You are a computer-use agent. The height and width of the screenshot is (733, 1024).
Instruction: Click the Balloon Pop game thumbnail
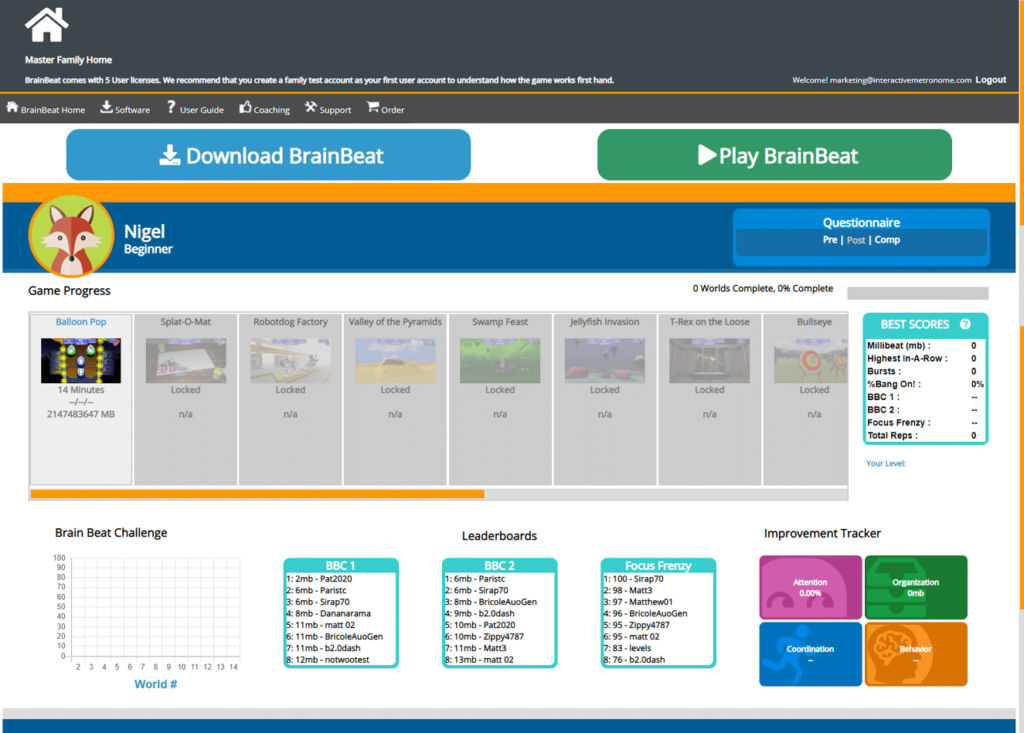coord(81,360)
